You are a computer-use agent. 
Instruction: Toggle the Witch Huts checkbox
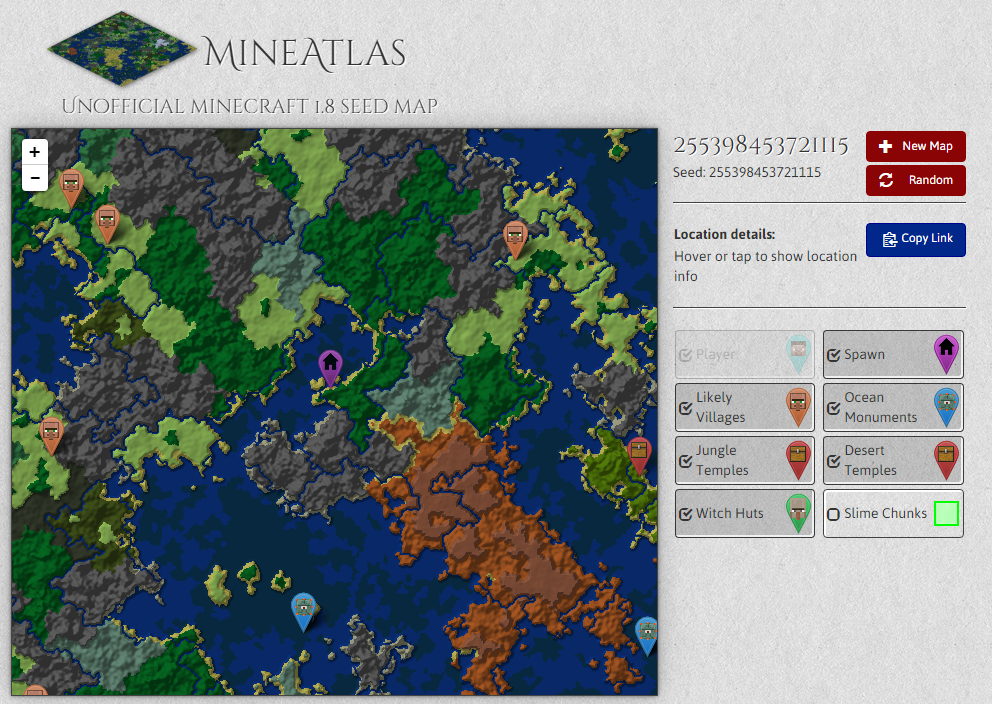686,514
